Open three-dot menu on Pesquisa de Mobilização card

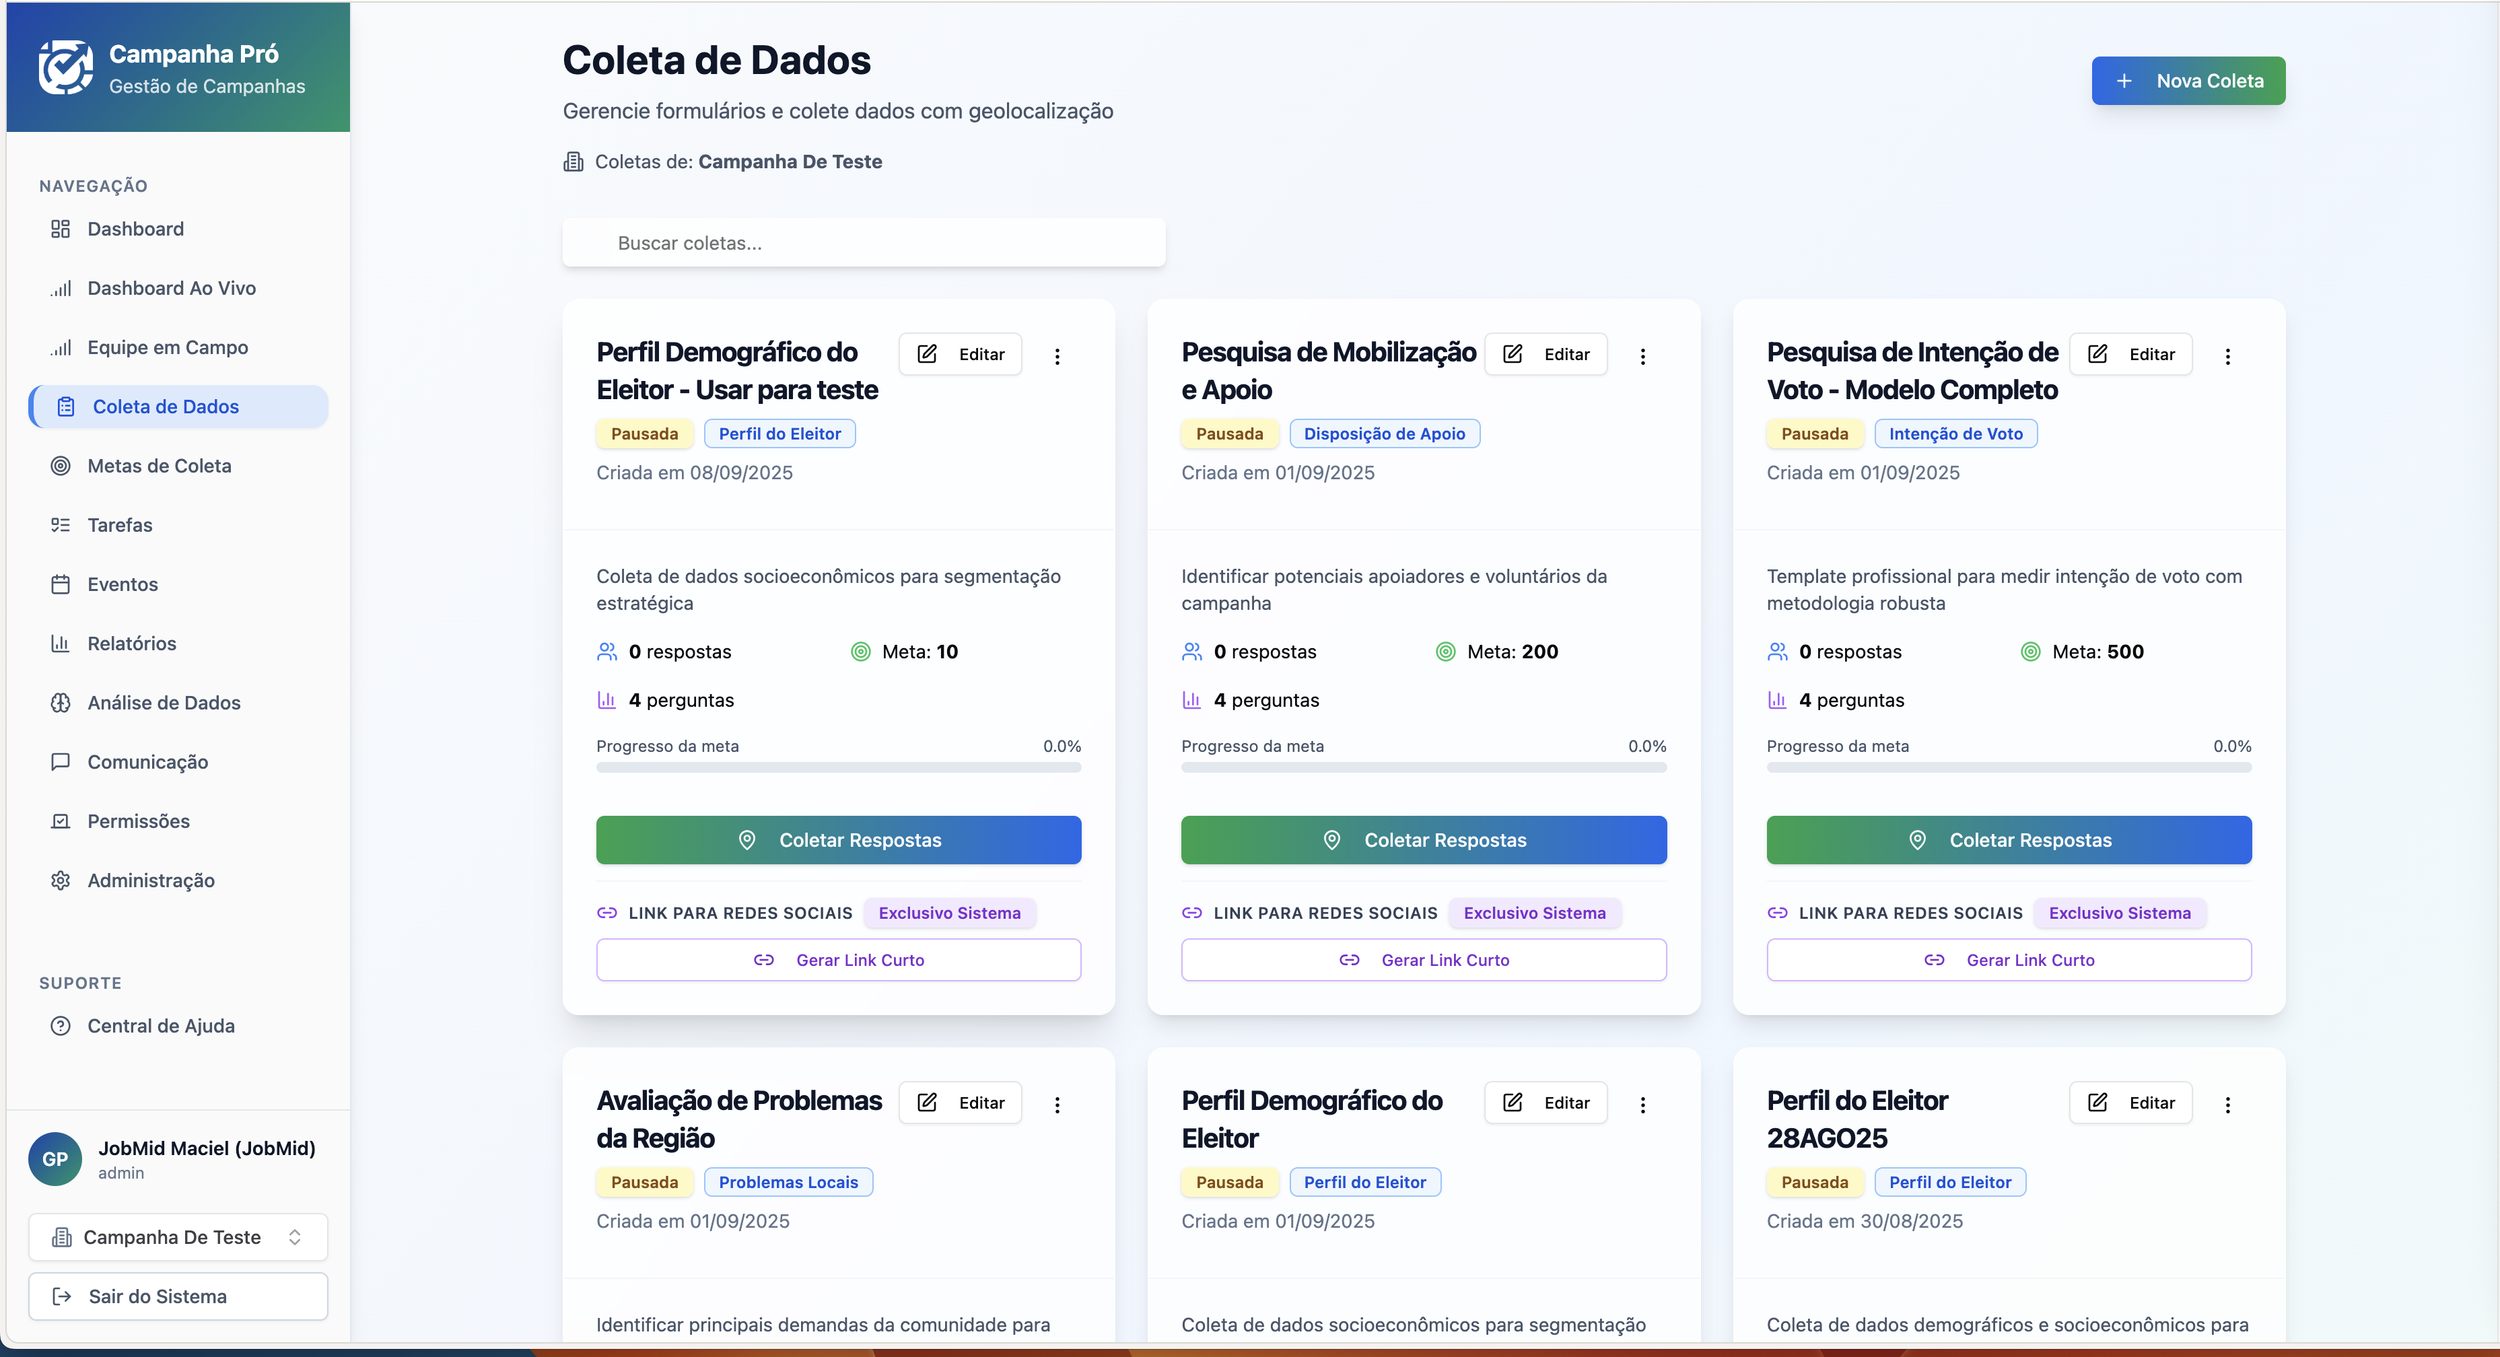(1642, 356)
